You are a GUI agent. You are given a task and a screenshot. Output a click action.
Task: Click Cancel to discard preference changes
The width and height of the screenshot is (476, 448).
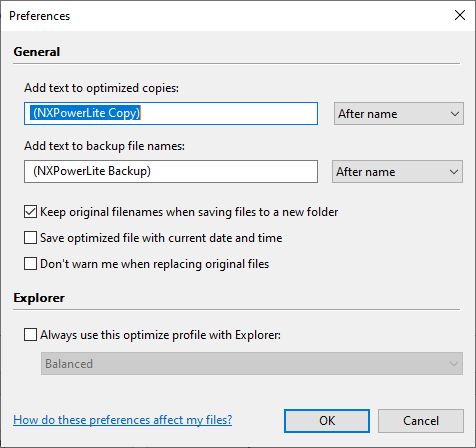point(421,421)
